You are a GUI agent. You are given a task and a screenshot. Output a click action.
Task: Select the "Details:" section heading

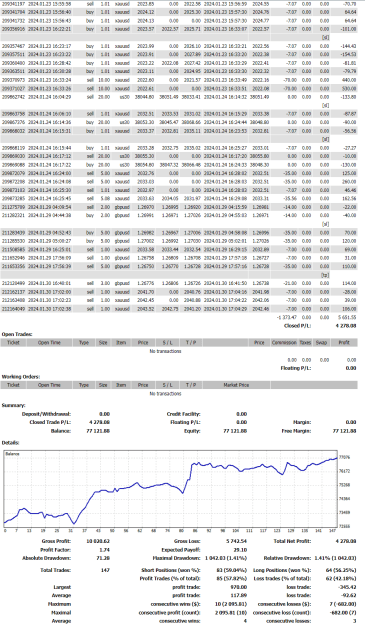click(x=10, y=442)
